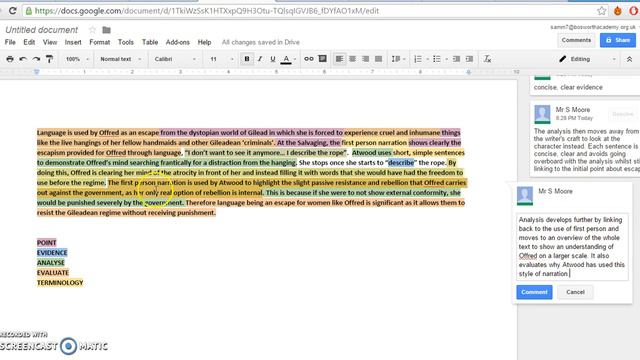
Task: Collapse the menus with the chevron icon
Action: point(629,59)
